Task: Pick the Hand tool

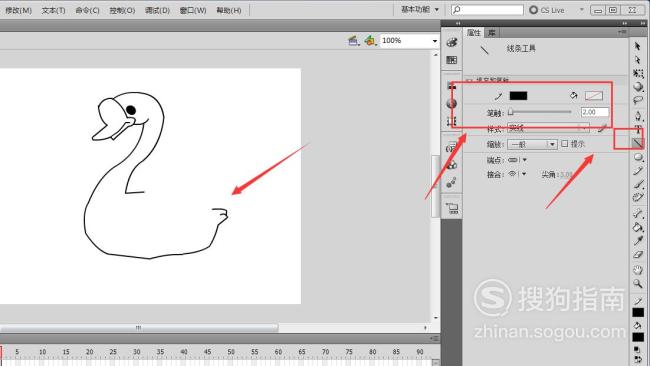Action: 638,269
